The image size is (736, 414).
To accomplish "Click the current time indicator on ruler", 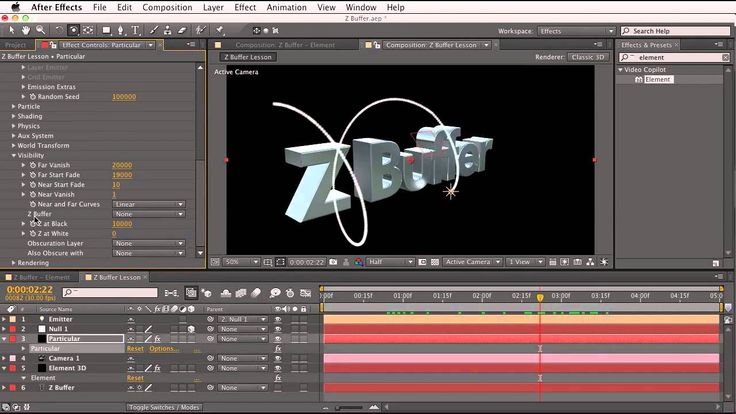I will [x=540, y=297].
